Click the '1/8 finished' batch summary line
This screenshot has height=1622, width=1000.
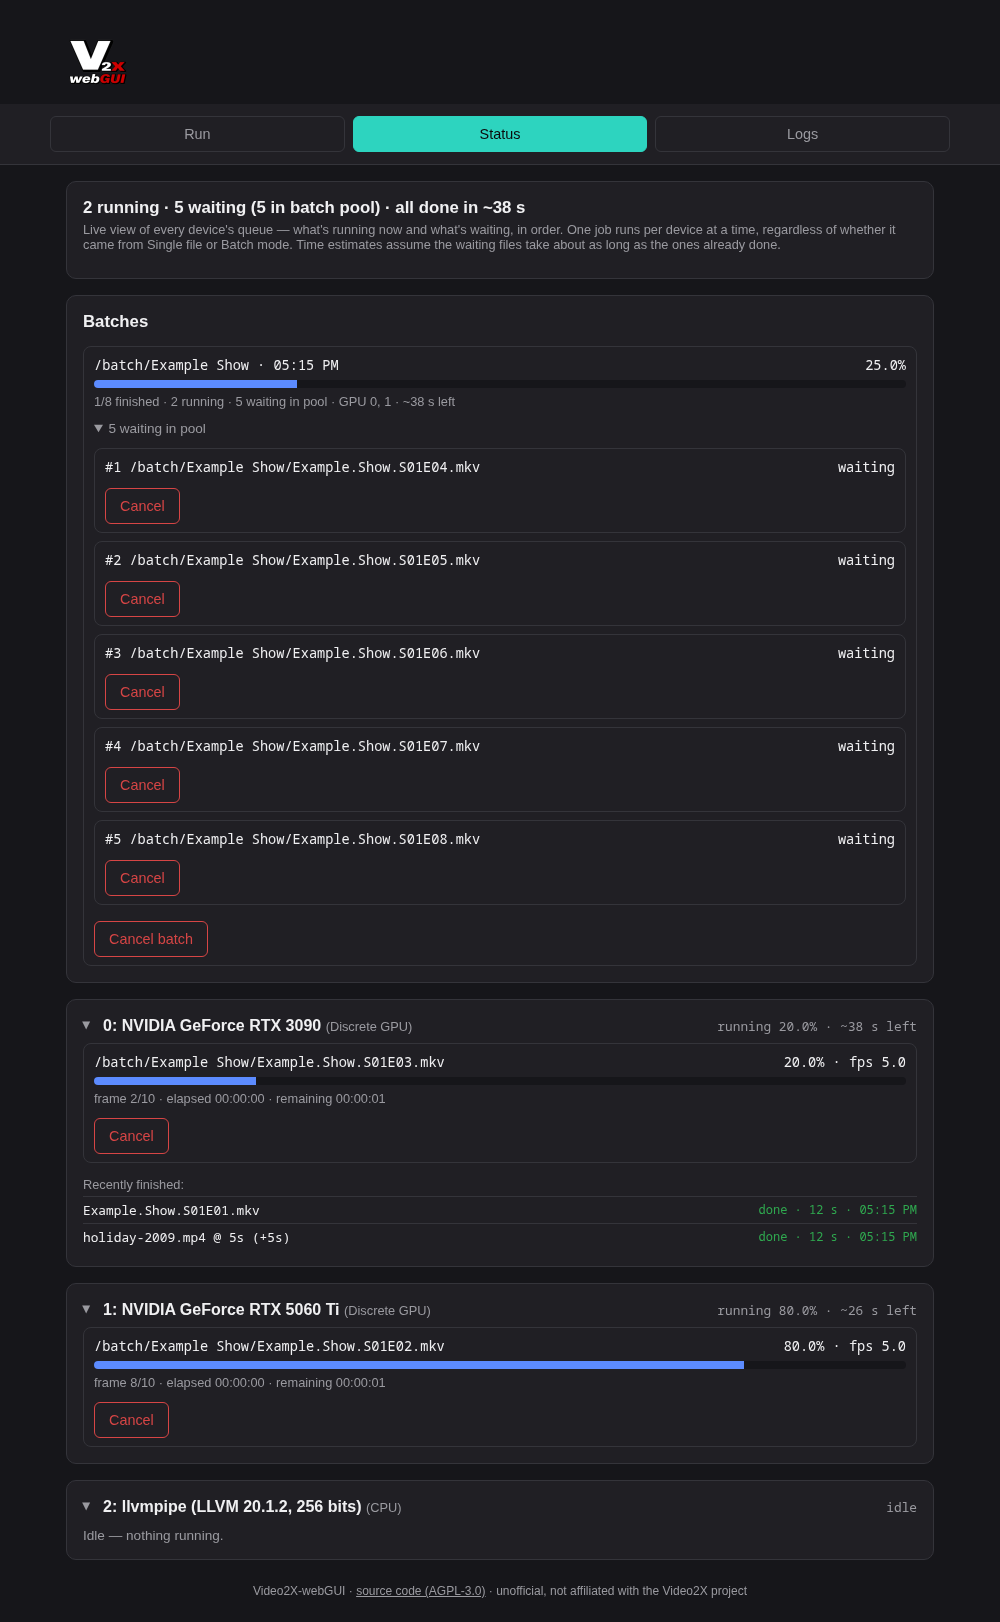(274, 402)
